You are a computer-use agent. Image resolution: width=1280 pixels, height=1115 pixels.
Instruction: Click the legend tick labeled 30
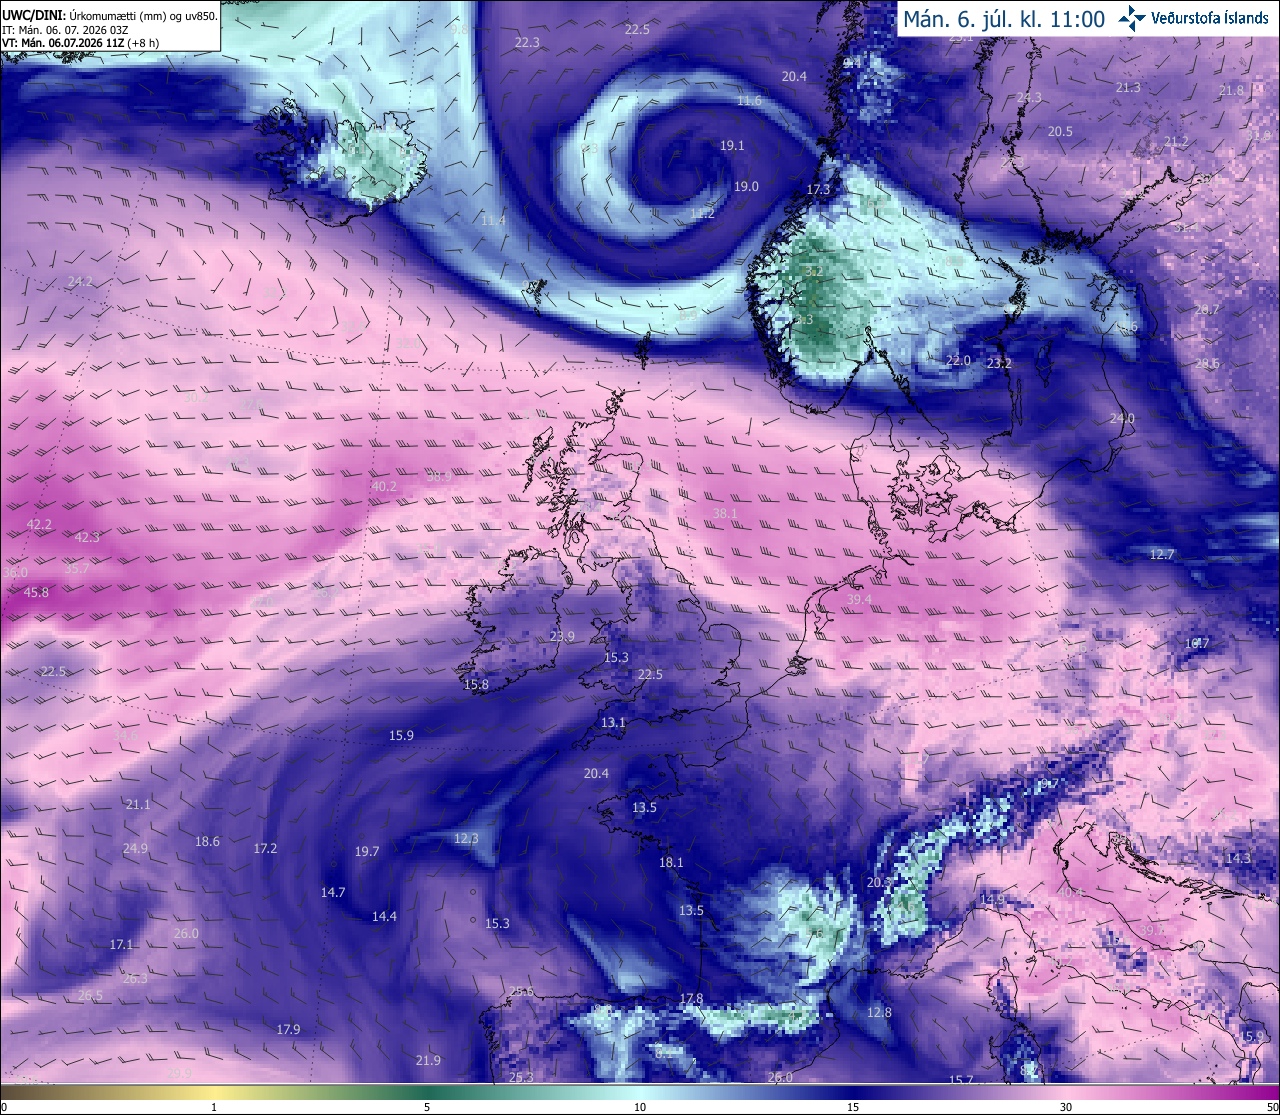click(1066, 1107)
